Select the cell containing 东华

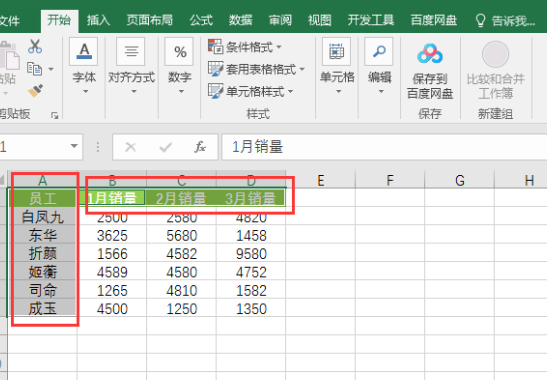(x=43, y=235)
